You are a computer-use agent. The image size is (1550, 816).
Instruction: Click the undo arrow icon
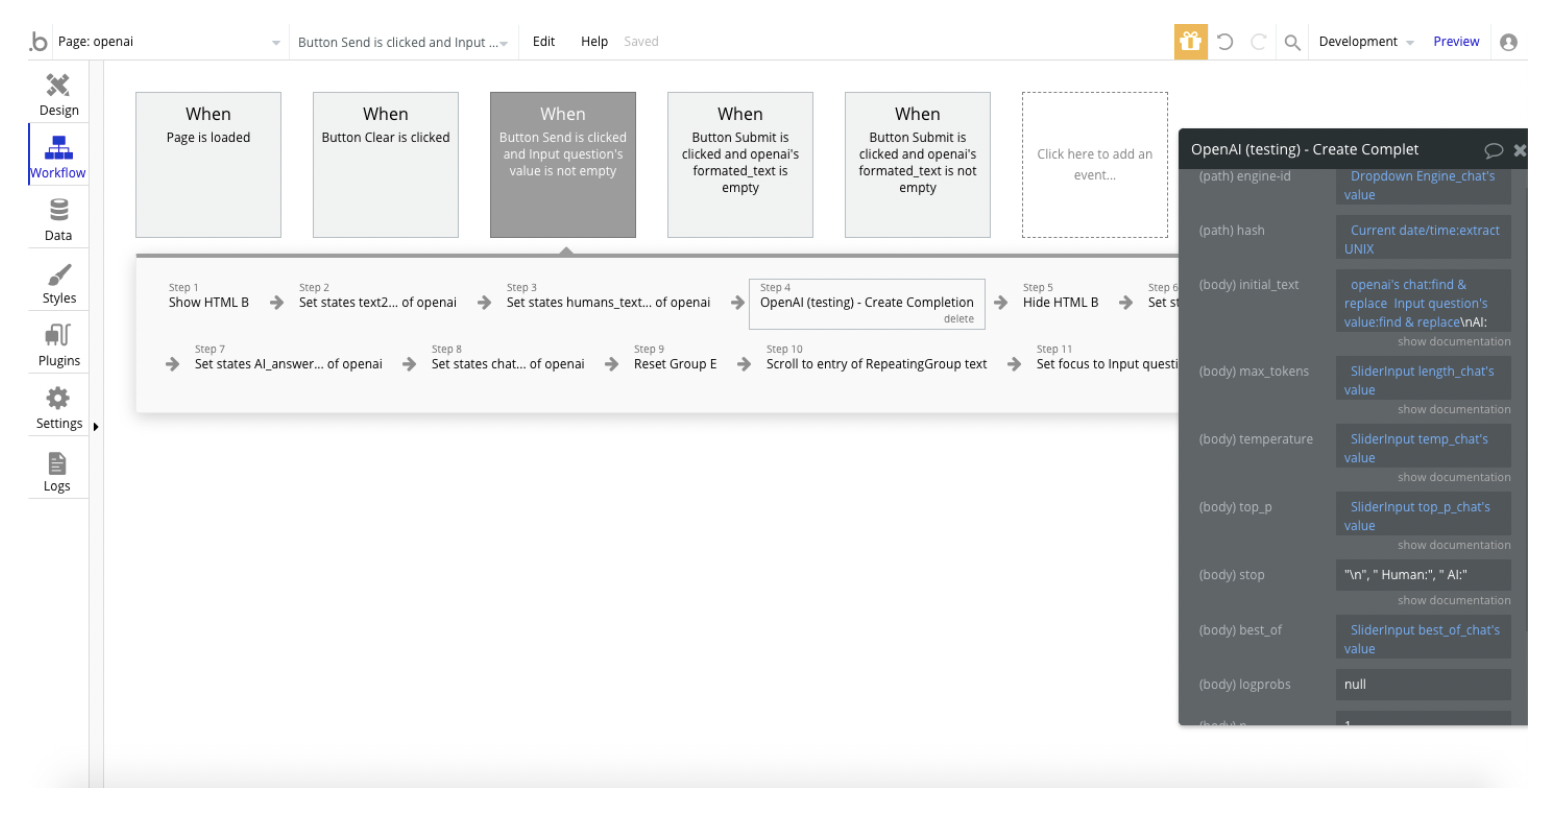pyautogui.click(x=1225, y=42)
